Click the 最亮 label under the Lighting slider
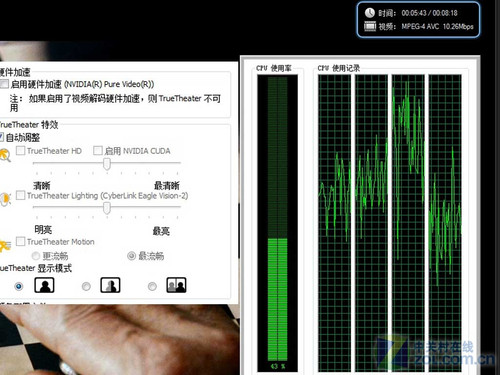Viewport: 500px width, 375px height. click(161, 231)
